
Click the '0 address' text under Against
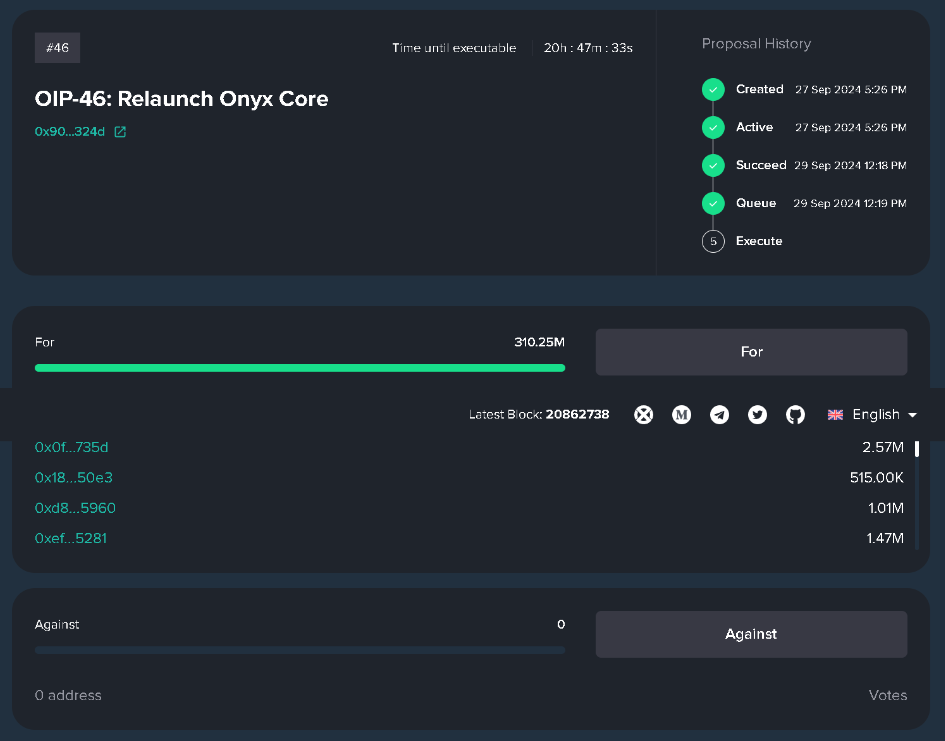pos(68,695)
